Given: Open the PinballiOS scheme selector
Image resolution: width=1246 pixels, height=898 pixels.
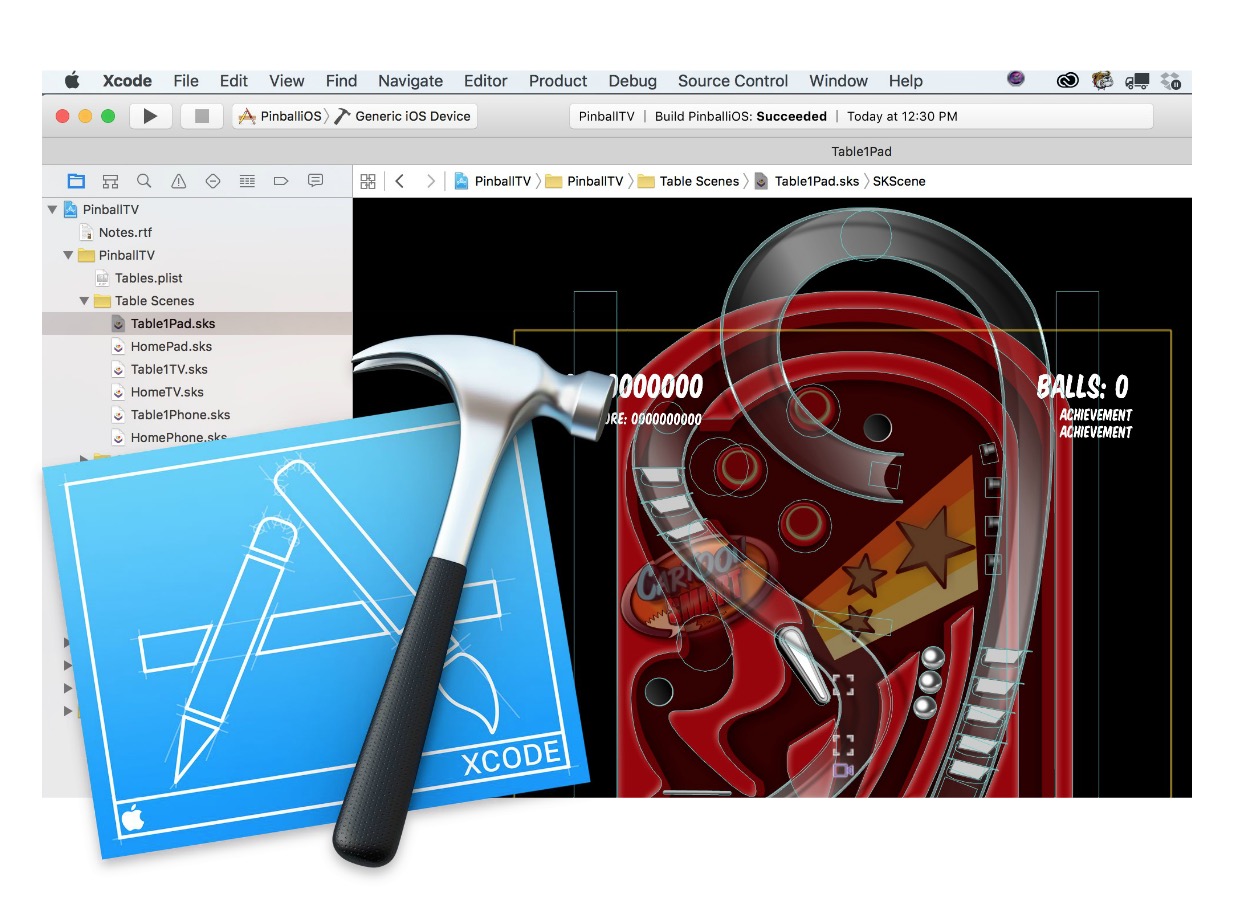Looking at the screenshot, I should (x=280, y=116).
